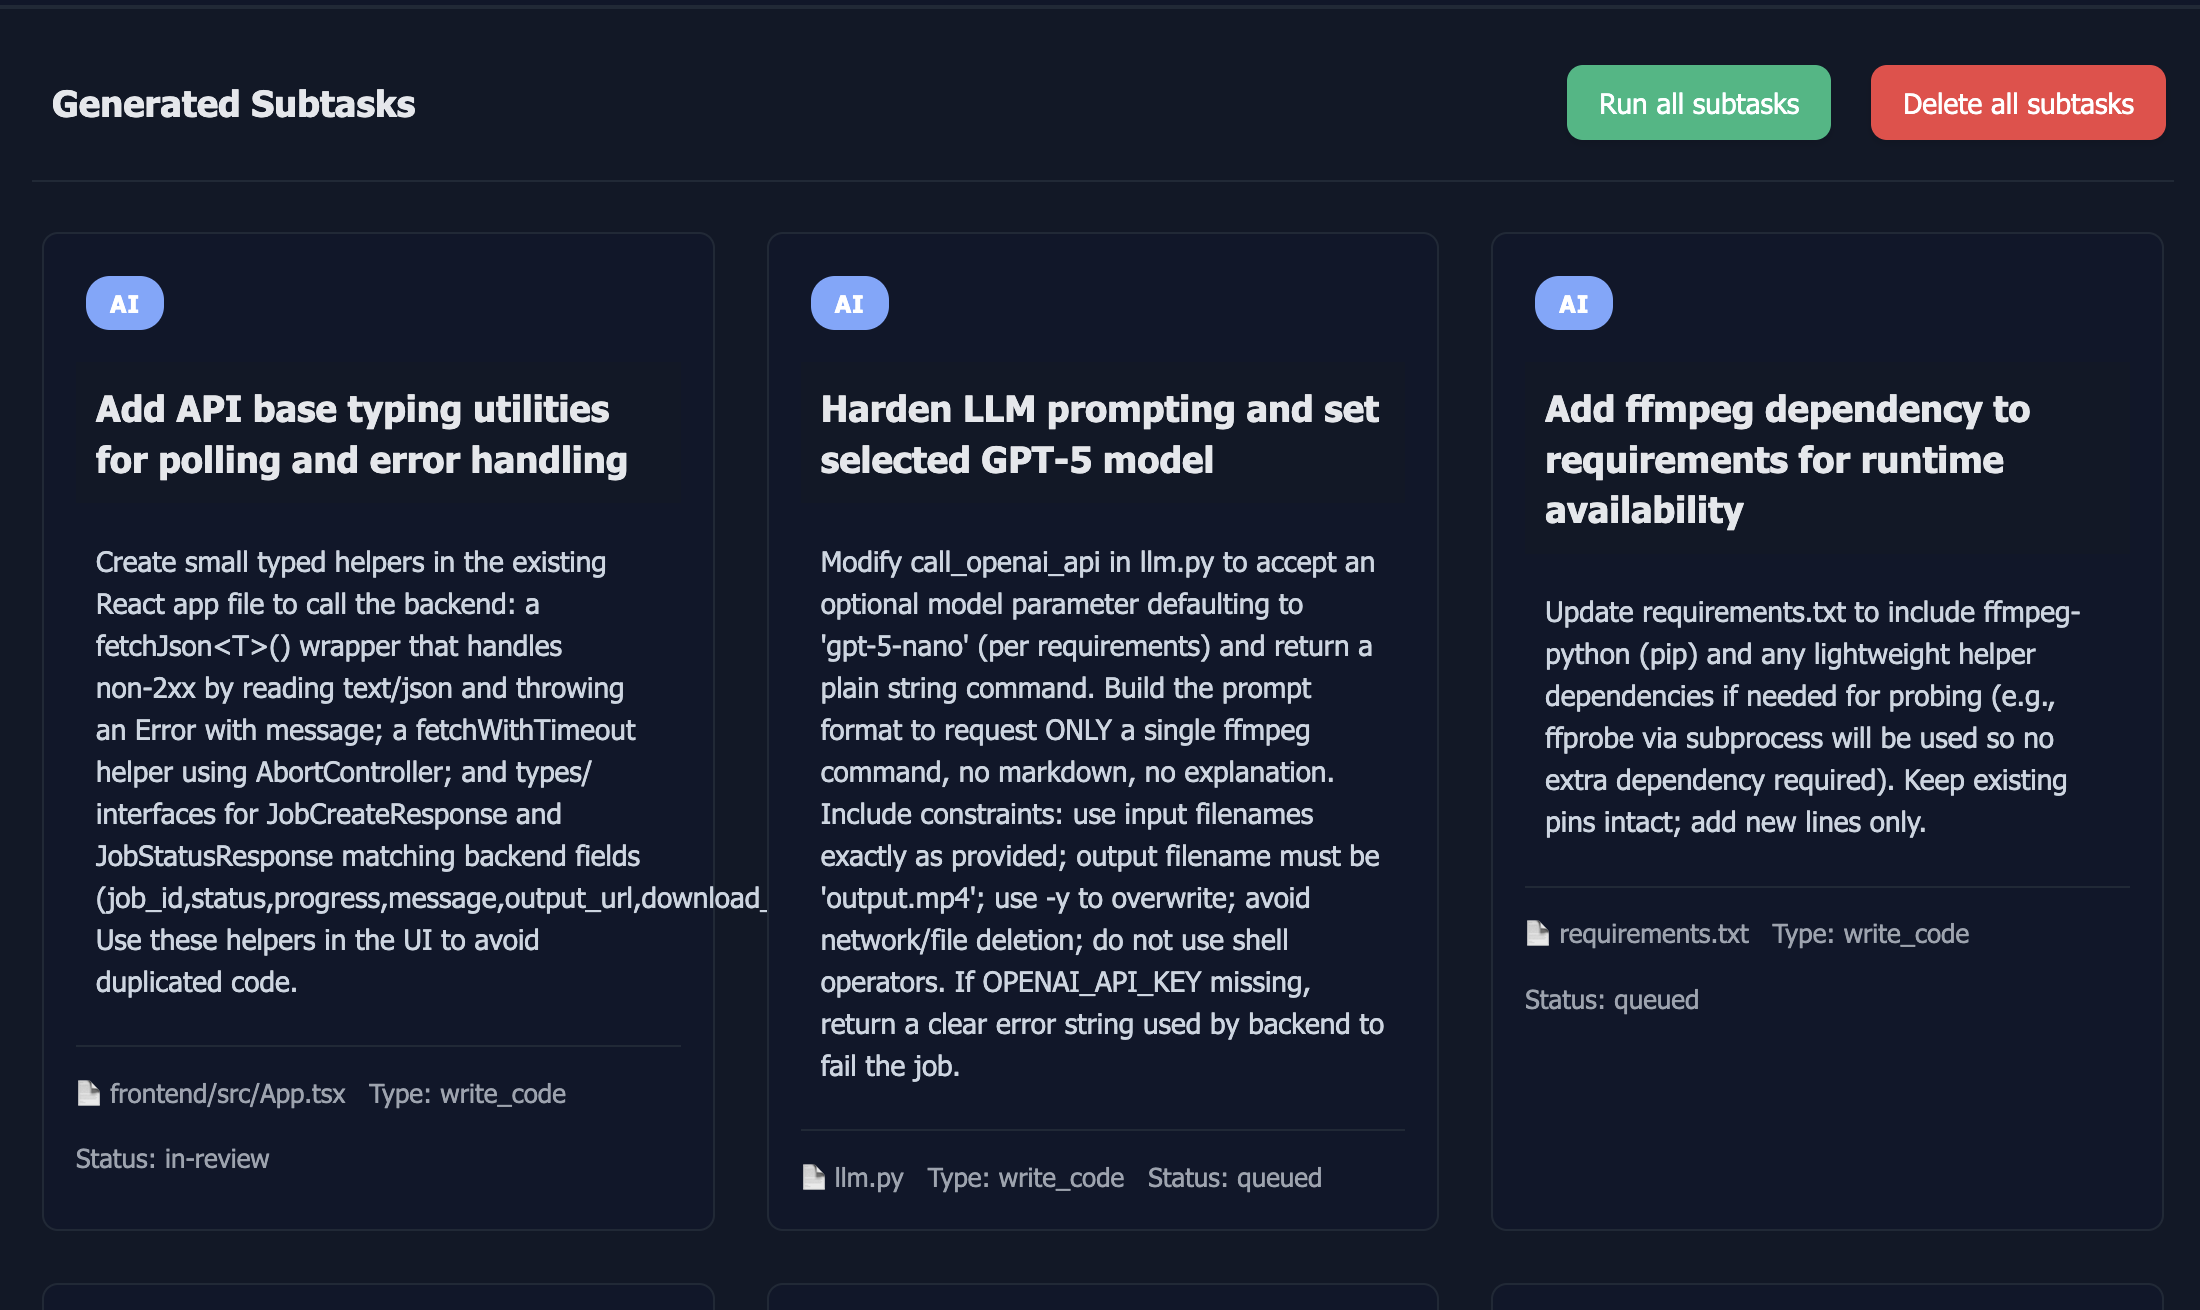The height and width of the screenshot is (1310, 2200).
Task: Click 'Type: write_code' on the llm.py card
Action: (1025, 1177)
